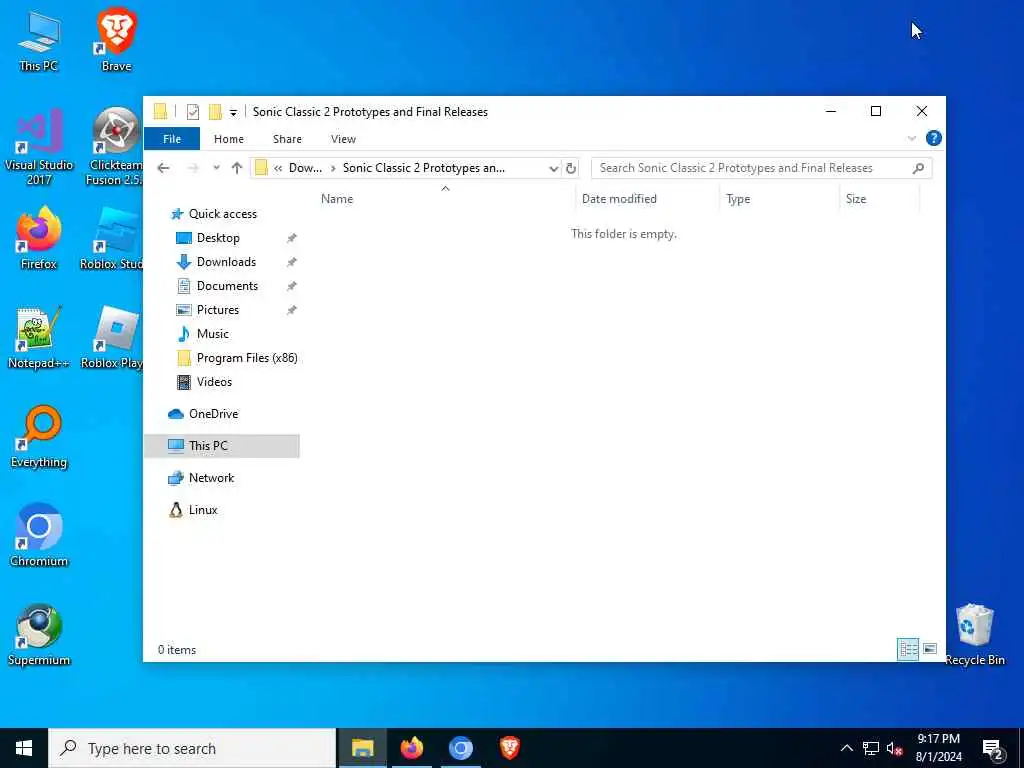
Task: Open the clock showing 9:17 PM
Action: (938, 748)
